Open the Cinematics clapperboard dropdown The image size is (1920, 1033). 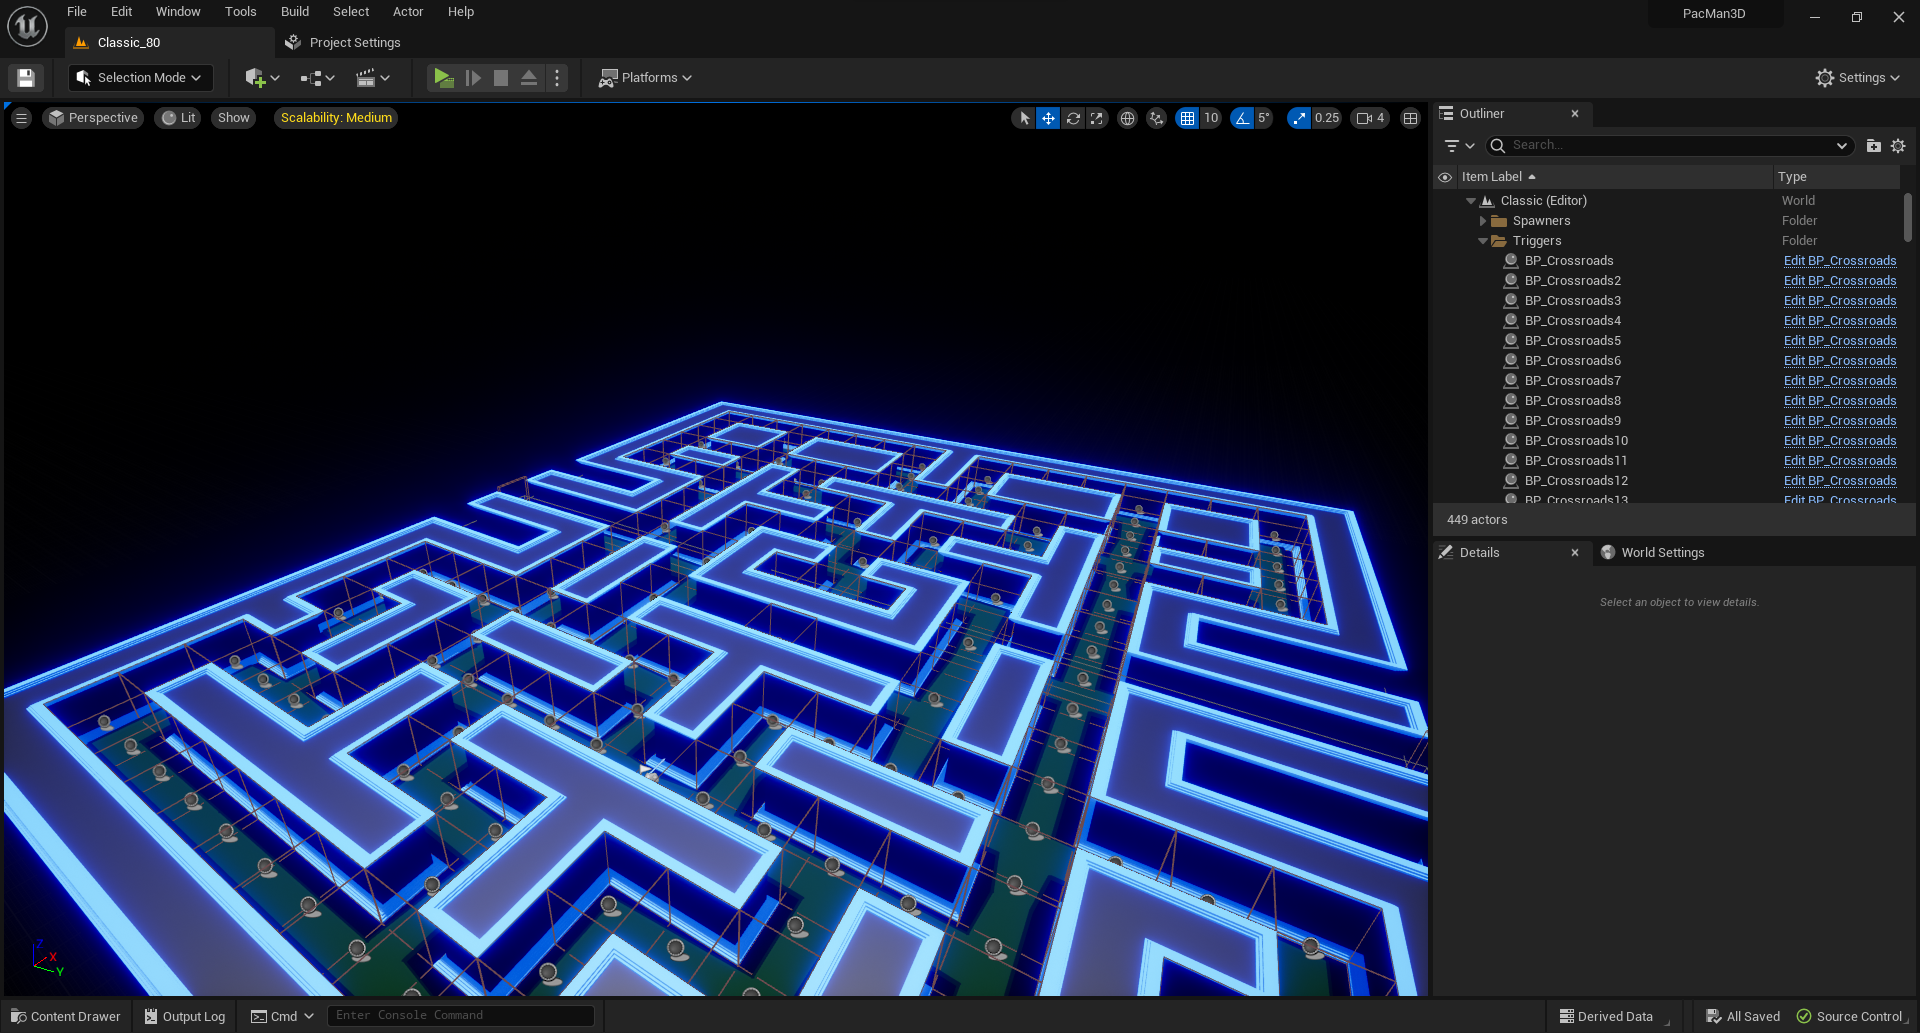(x=373, y=77)
